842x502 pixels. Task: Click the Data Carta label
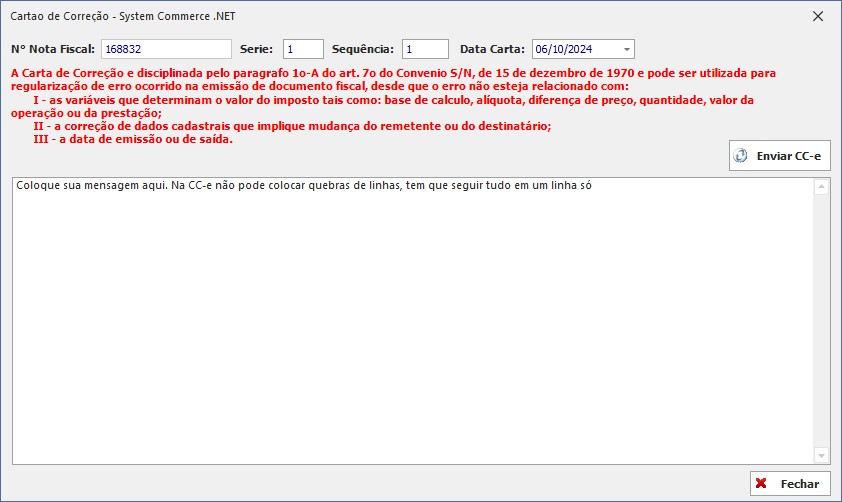coord(492,49)
